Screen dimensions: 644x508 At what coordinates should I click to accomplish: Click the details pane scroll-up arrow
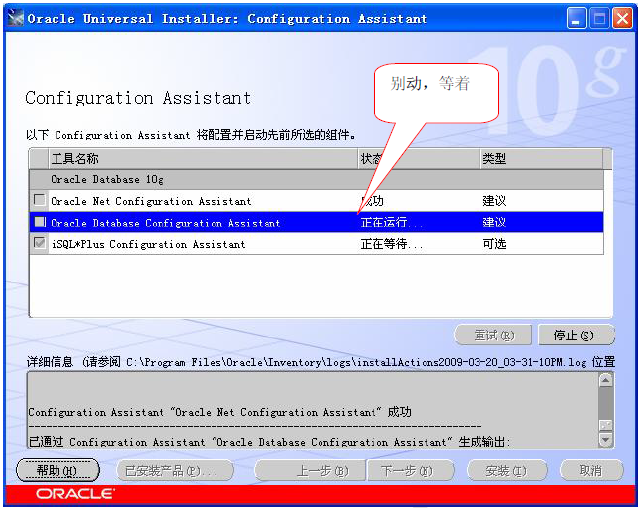[x=605, y=380]
